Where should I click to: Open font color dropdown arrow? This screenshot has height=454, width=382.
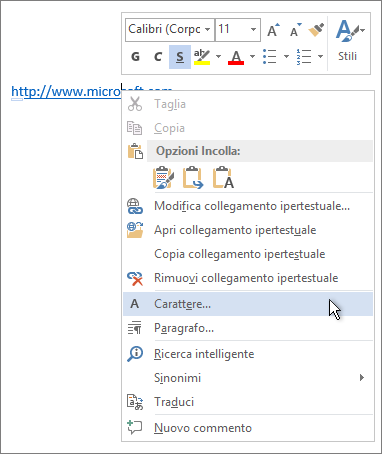[252, 57]
